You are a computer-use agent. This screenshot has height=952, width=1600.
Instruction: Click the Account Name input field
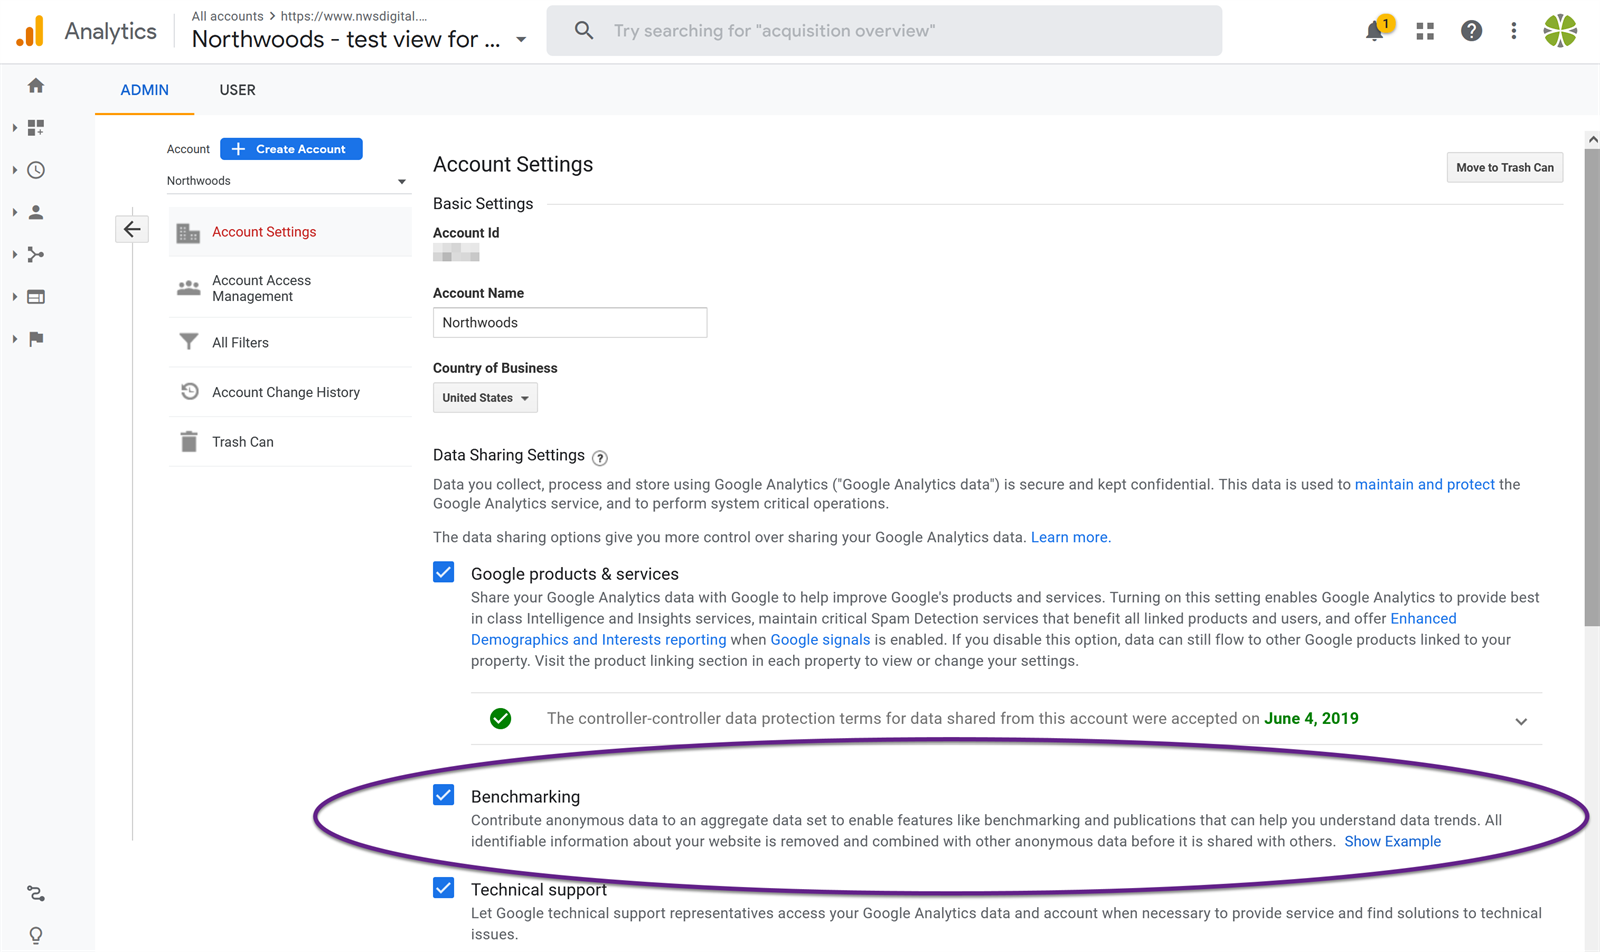pos(570,323)
